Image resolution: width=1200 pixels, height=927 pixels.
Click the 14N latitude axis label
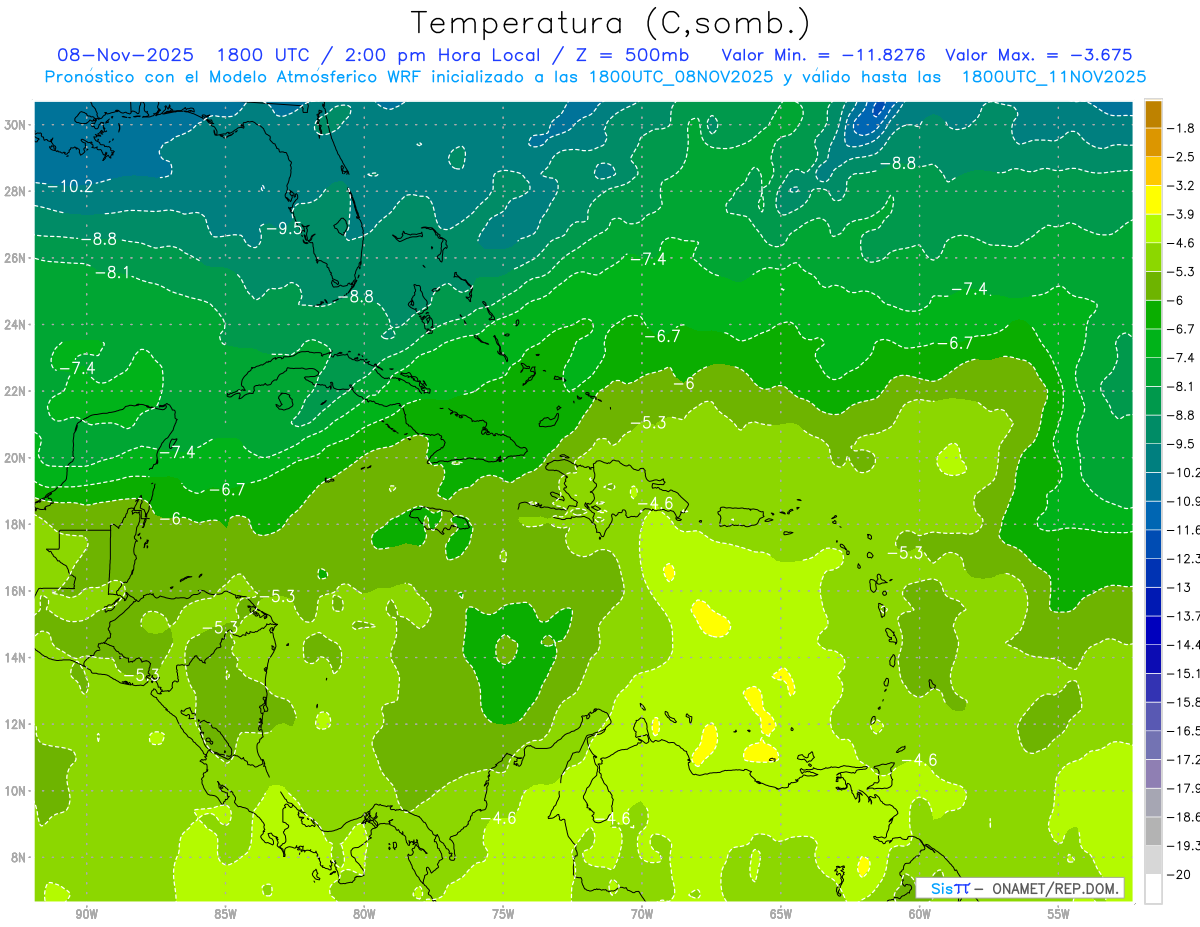coord(17,658)
